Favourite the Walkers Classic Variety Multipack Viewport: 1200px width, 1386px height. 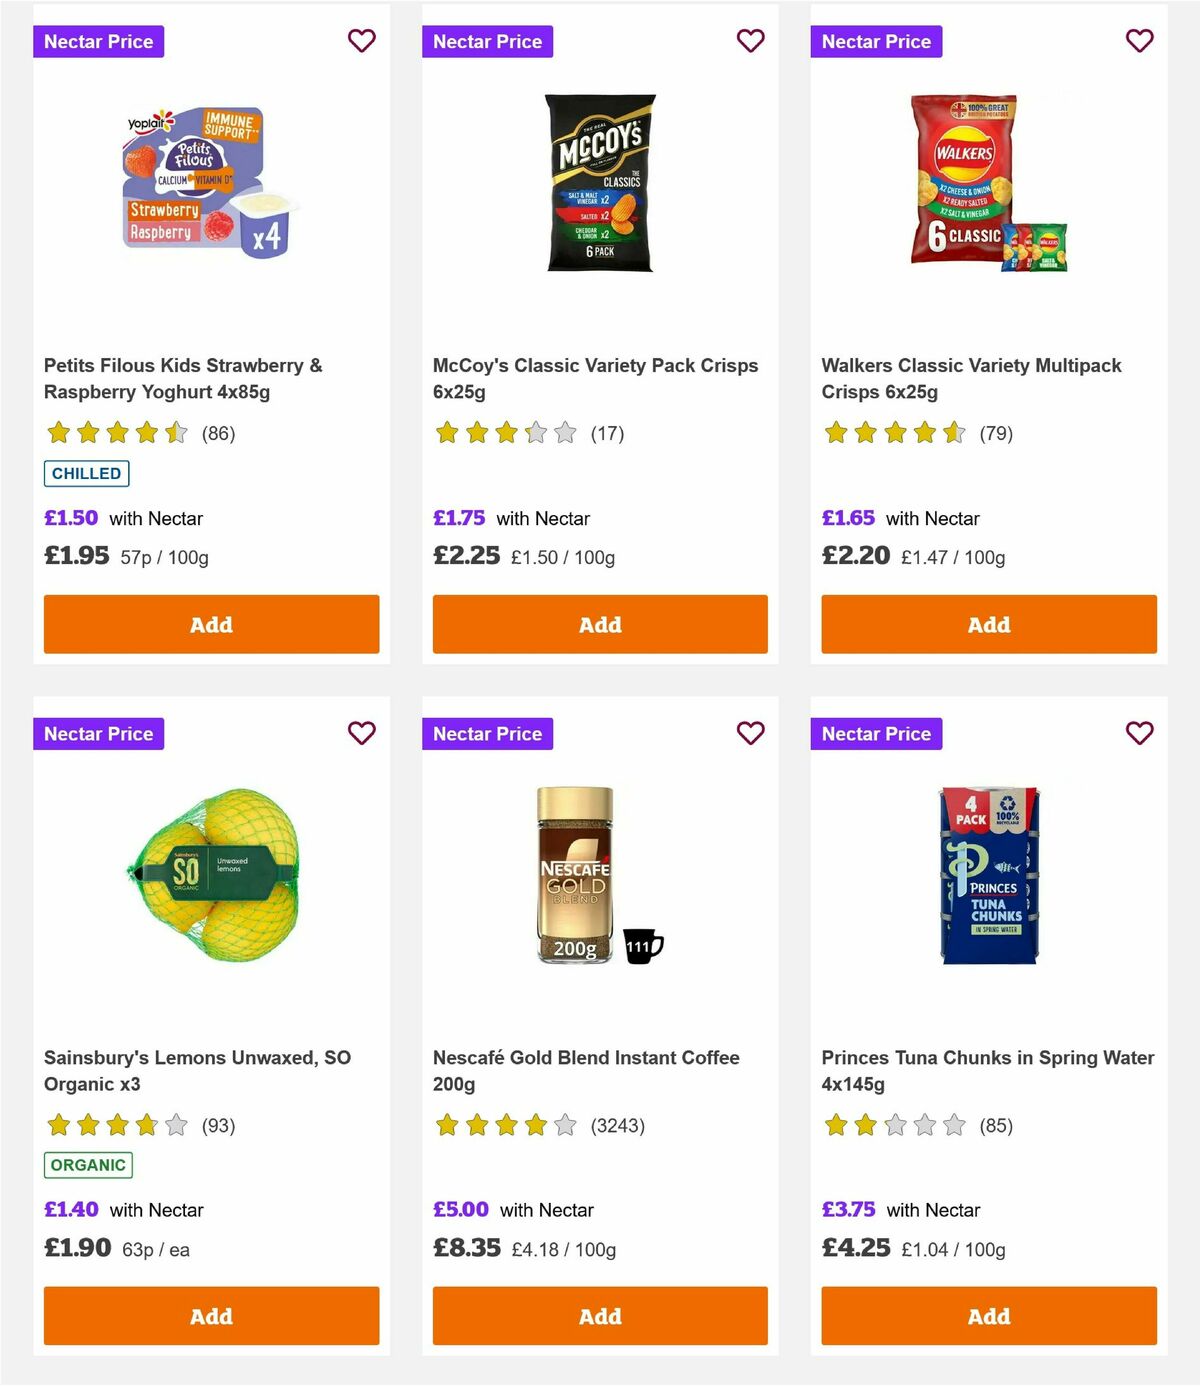(x=1139, y=41)
